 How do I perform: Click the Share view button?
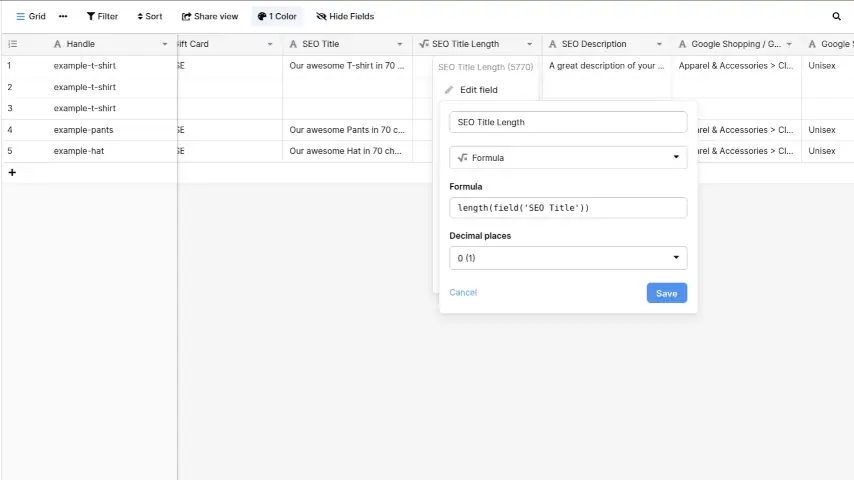tap(210, 16)
